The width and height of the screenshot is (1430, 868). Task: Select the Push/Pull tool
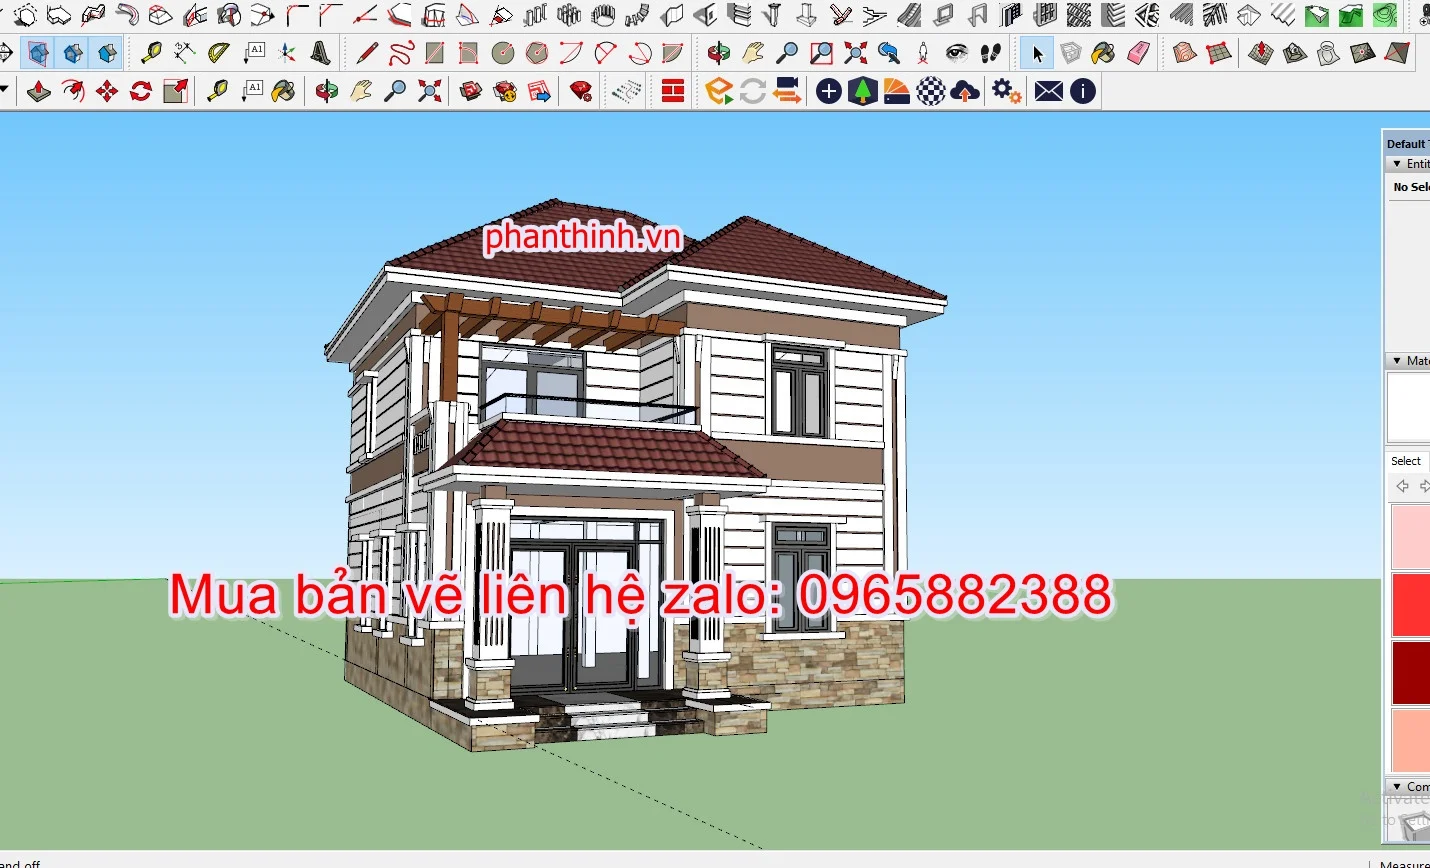pyautogui.click(x=39, y=92)
